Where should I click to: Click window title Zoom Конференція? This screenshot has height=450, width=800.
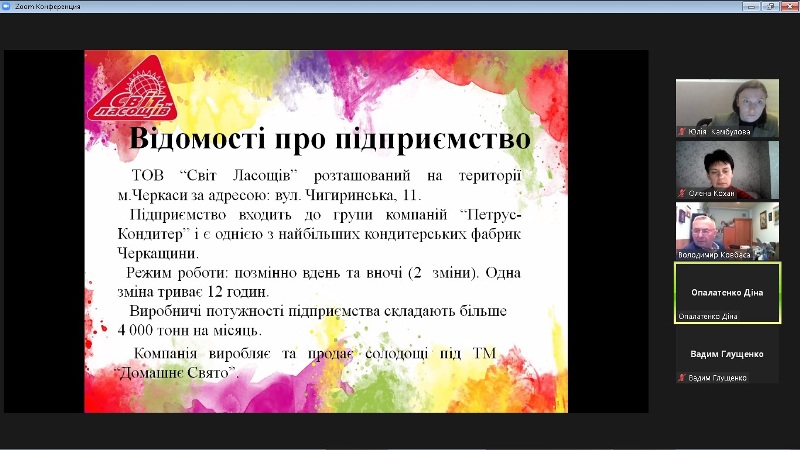point(47,7)
